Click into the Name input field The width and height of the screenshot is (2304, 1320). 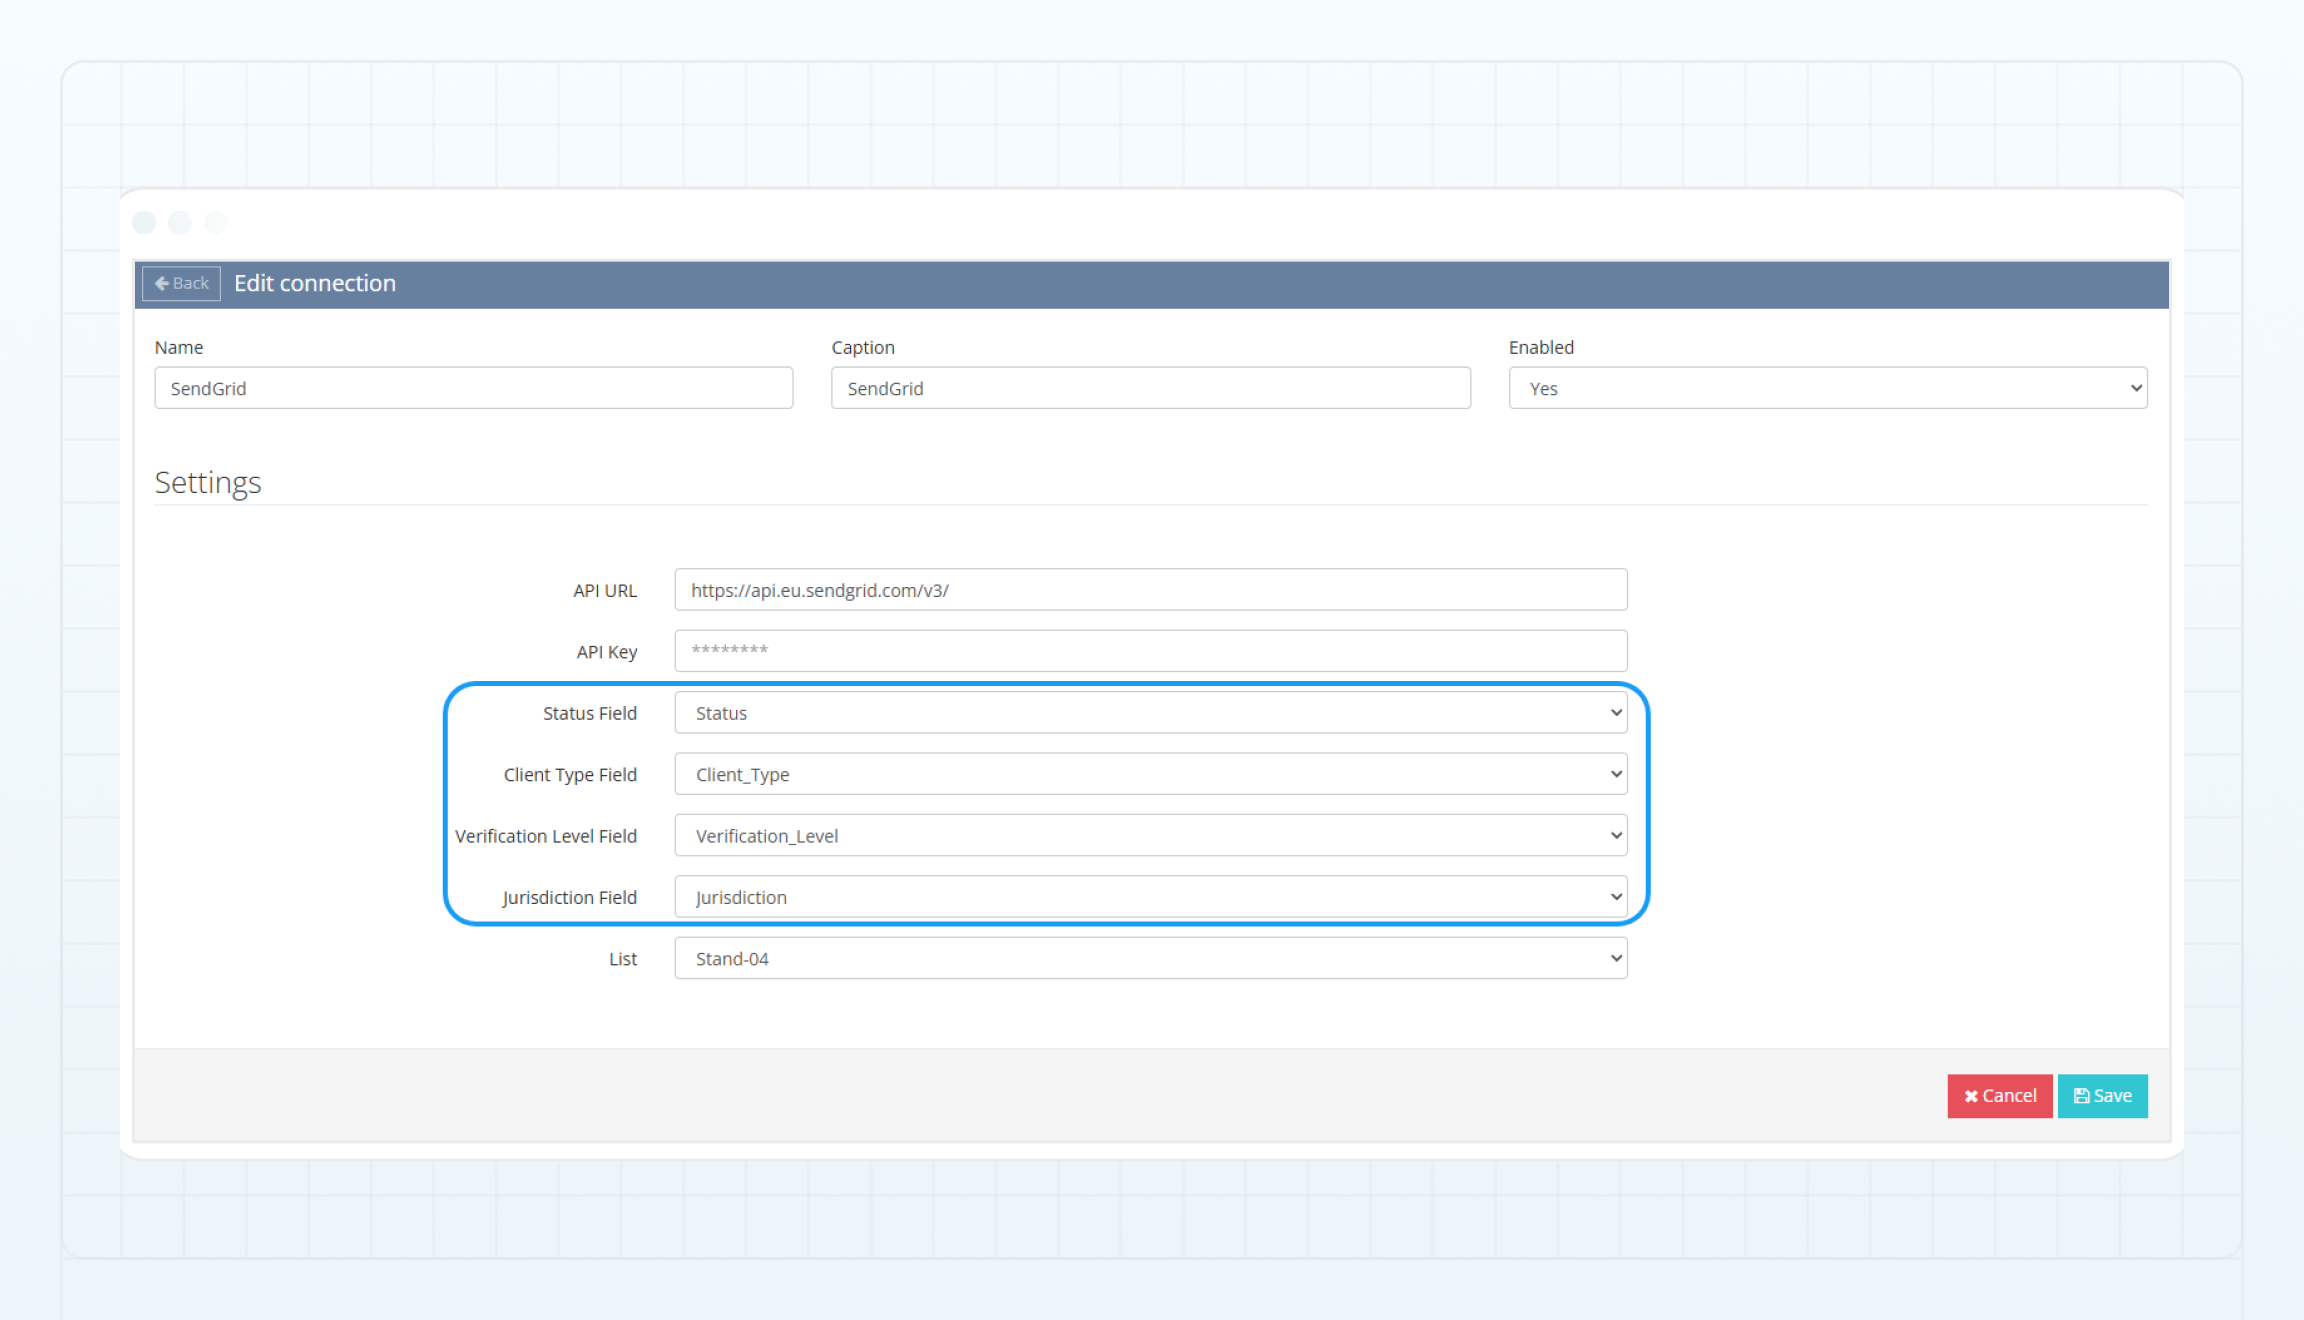(x=473, y=388)
